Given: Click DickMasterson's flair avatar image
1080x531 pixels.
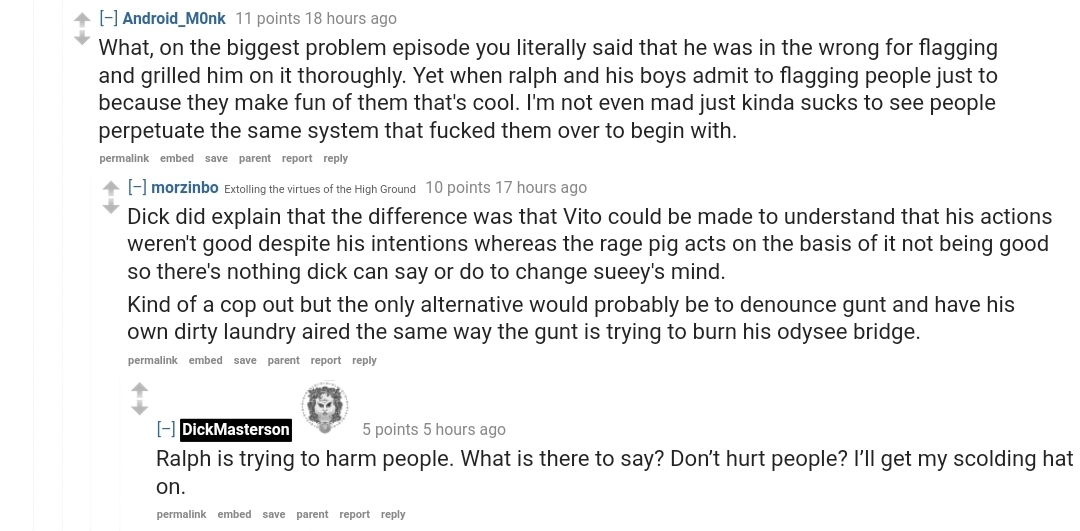Looking at the screenshot, I should [324, 406].
